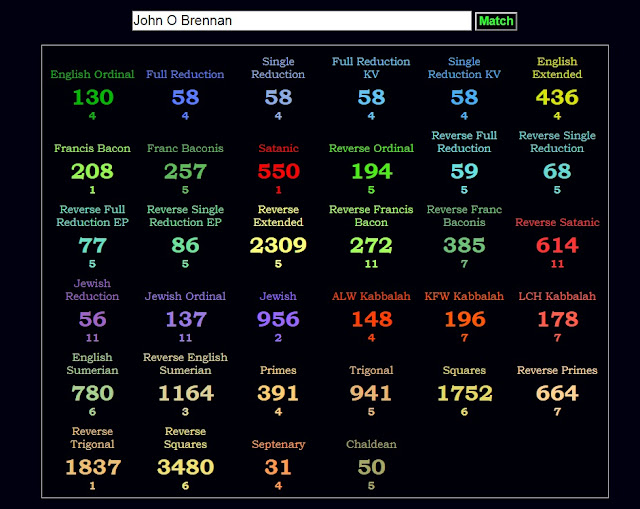Open the Single Reduction cipher label
The width and height of the screenshot is (640, 509).
coord(278,68)
